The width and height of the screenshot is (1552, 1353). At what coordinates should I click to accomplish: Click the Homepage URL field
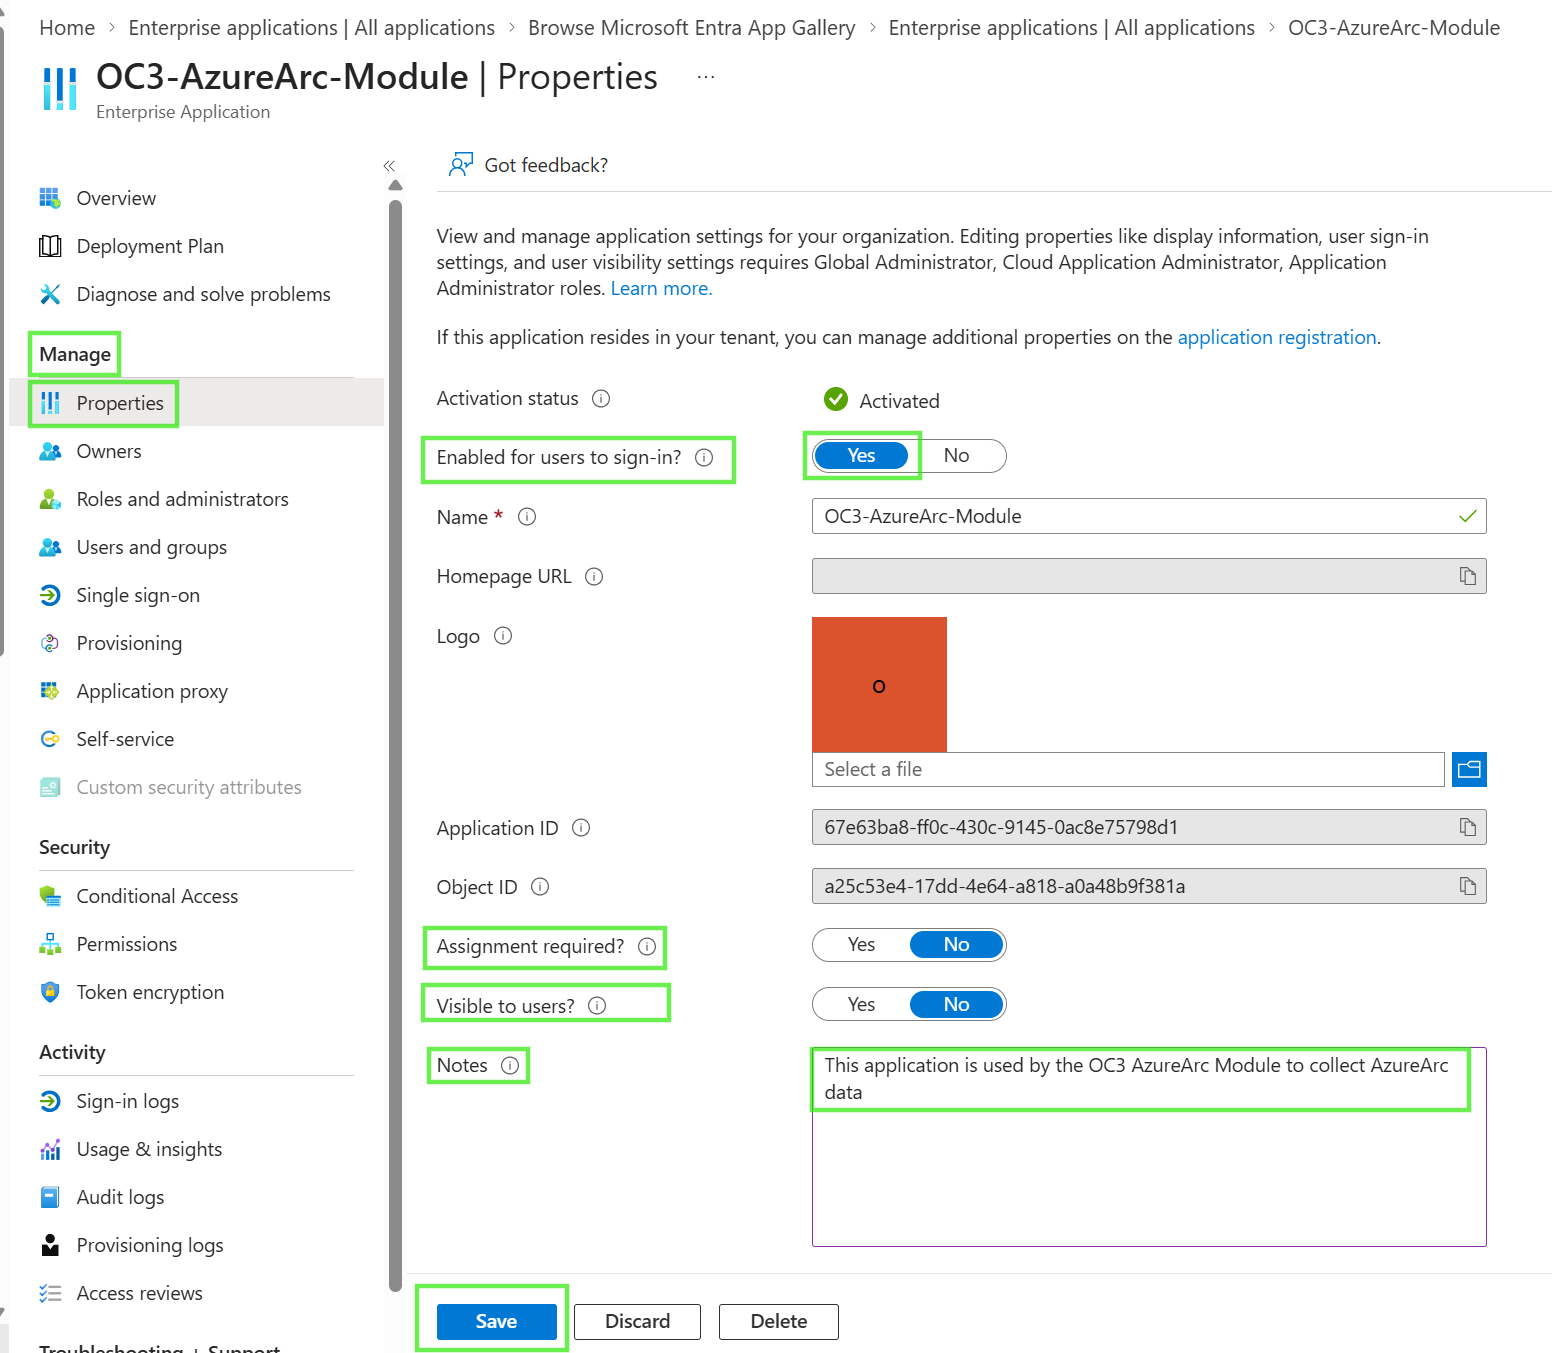(1149, 576)
